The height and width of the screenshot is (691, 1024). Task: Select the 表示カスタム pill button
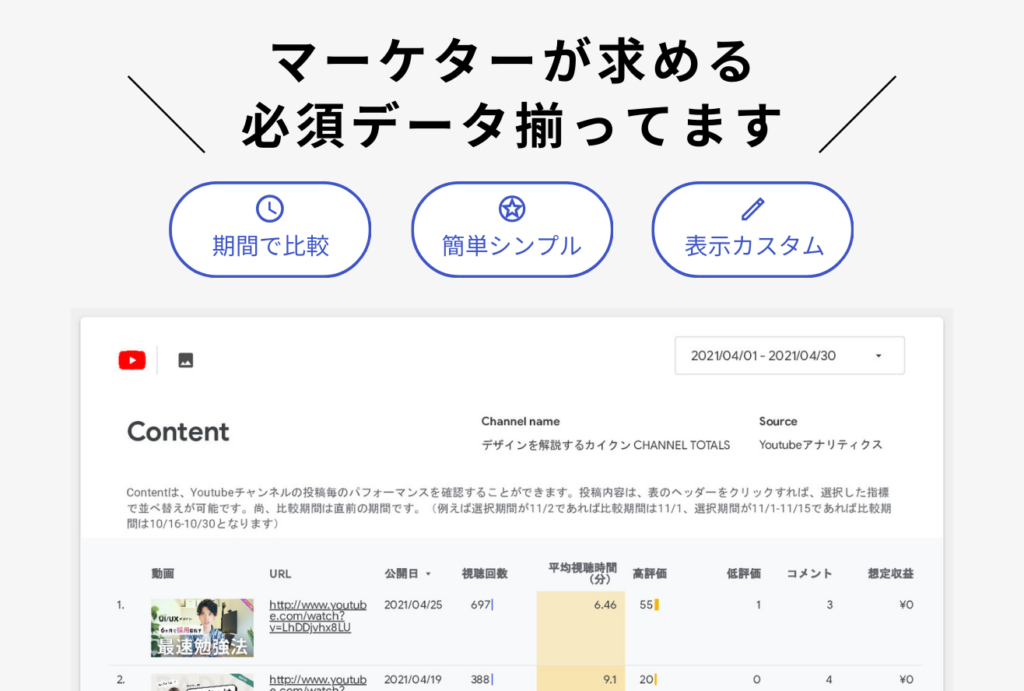(753, 229)
